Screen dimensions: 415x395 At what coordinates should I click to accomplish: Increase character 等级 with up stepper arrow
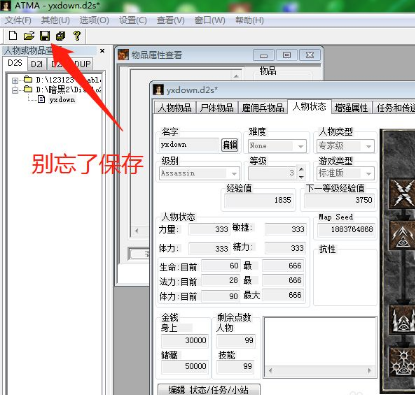(301, 170)
